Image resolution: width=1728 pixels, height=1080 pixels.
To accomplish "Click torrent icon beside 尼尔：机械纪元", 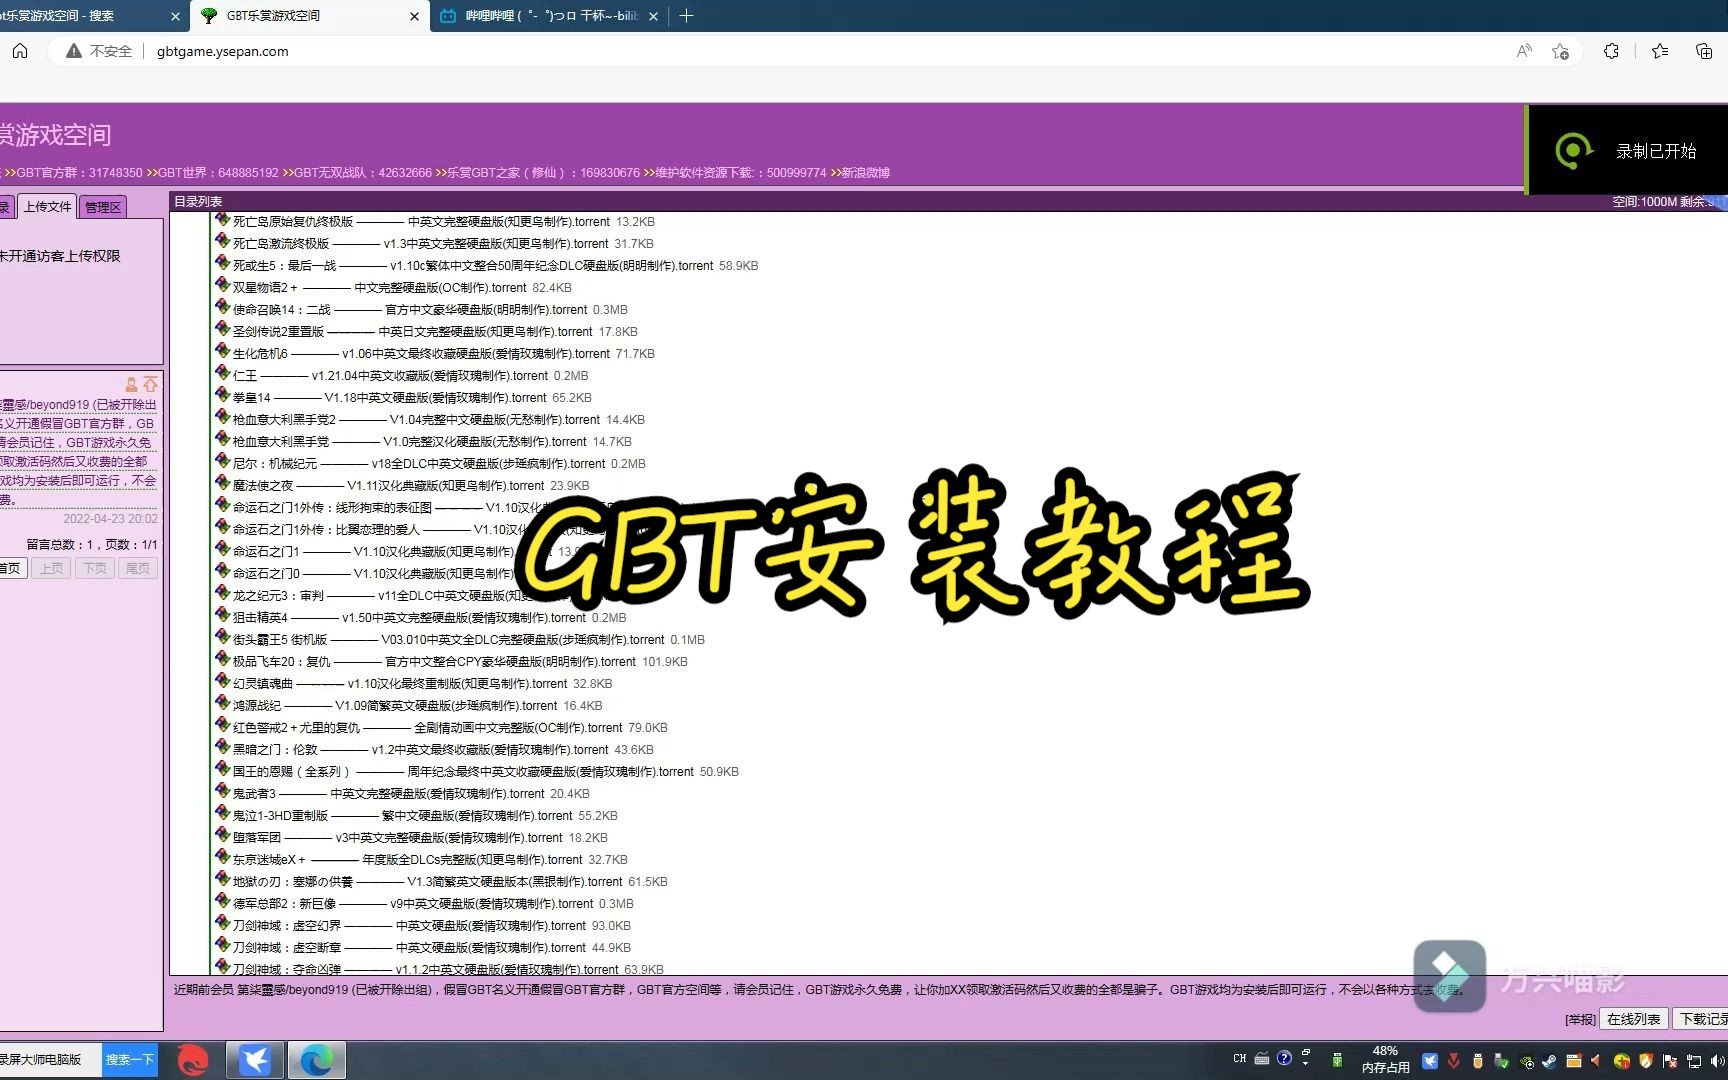I will tap(222, 462).
